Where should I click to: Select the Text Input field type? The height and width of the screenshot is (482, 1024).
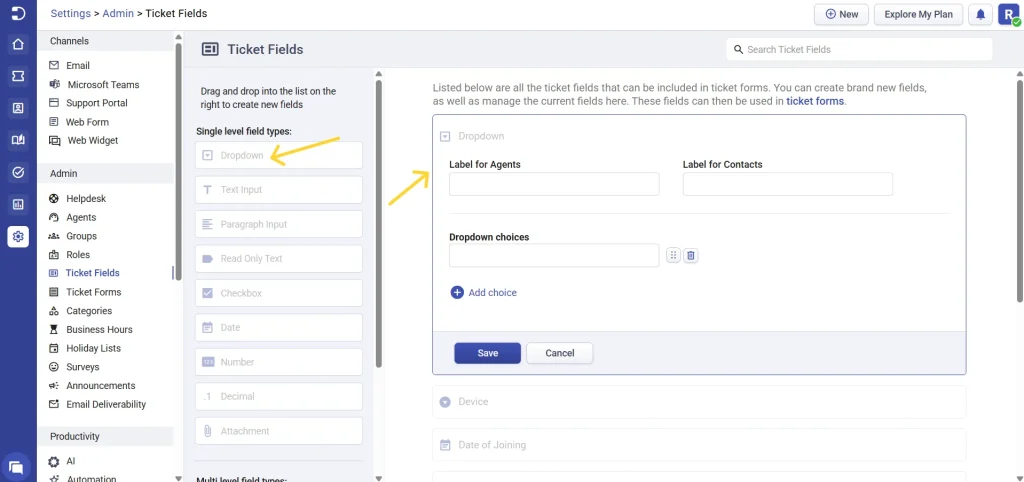pyautogui.click(x=279, y=190)
